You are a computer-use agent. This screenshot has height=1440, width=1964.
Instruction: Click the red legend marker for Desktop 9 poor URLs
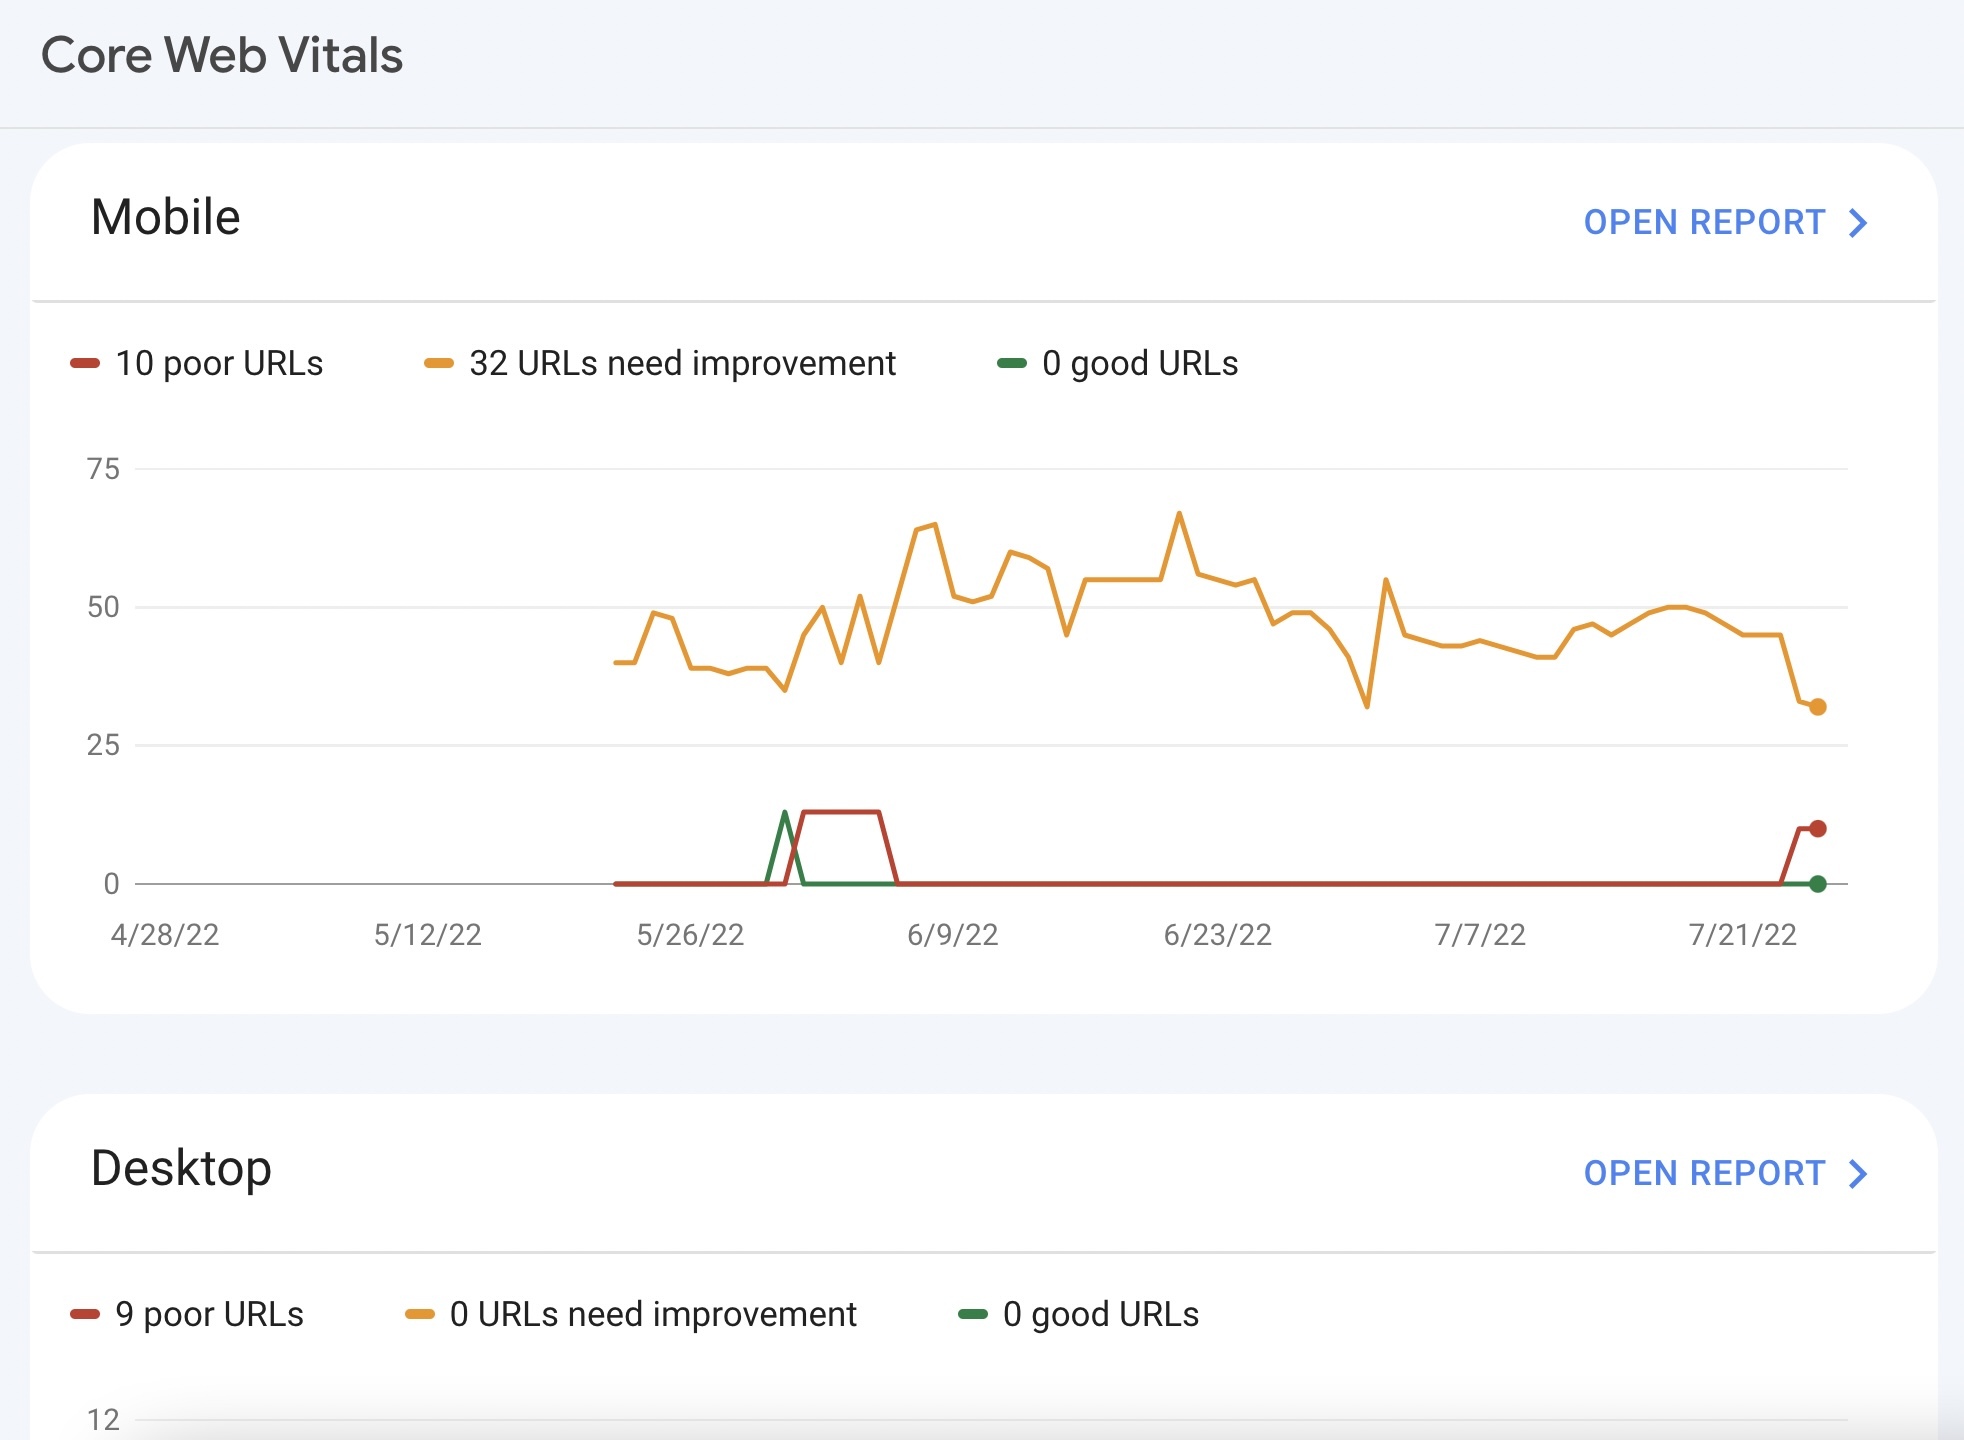click(86, 1314)
